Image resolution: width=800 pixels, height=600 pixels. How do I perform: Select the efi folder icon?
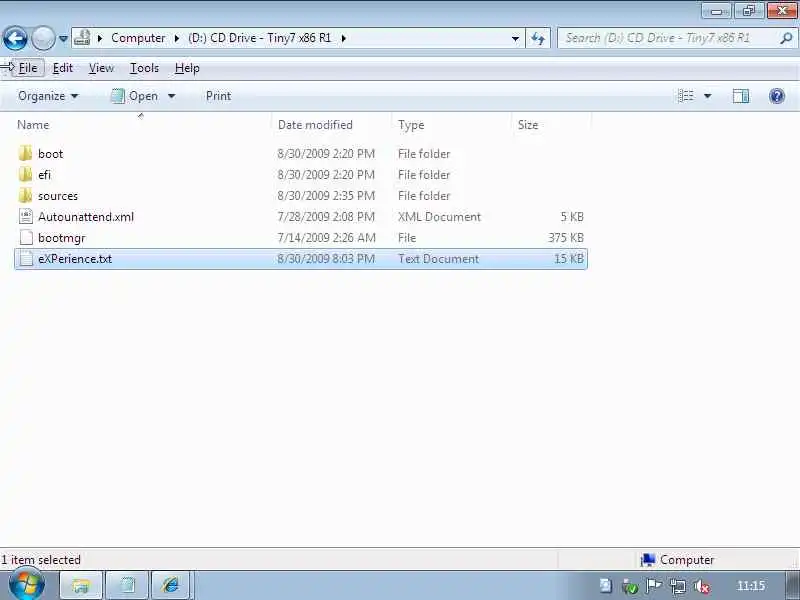(x=25, y=174)
